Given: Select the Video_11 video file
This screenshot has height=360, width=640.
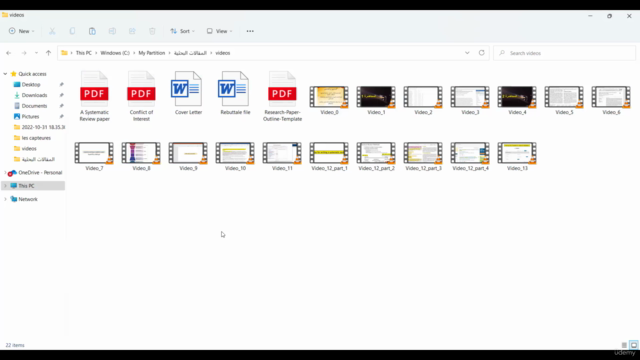Looking at the screenshot, I should 282,156.
